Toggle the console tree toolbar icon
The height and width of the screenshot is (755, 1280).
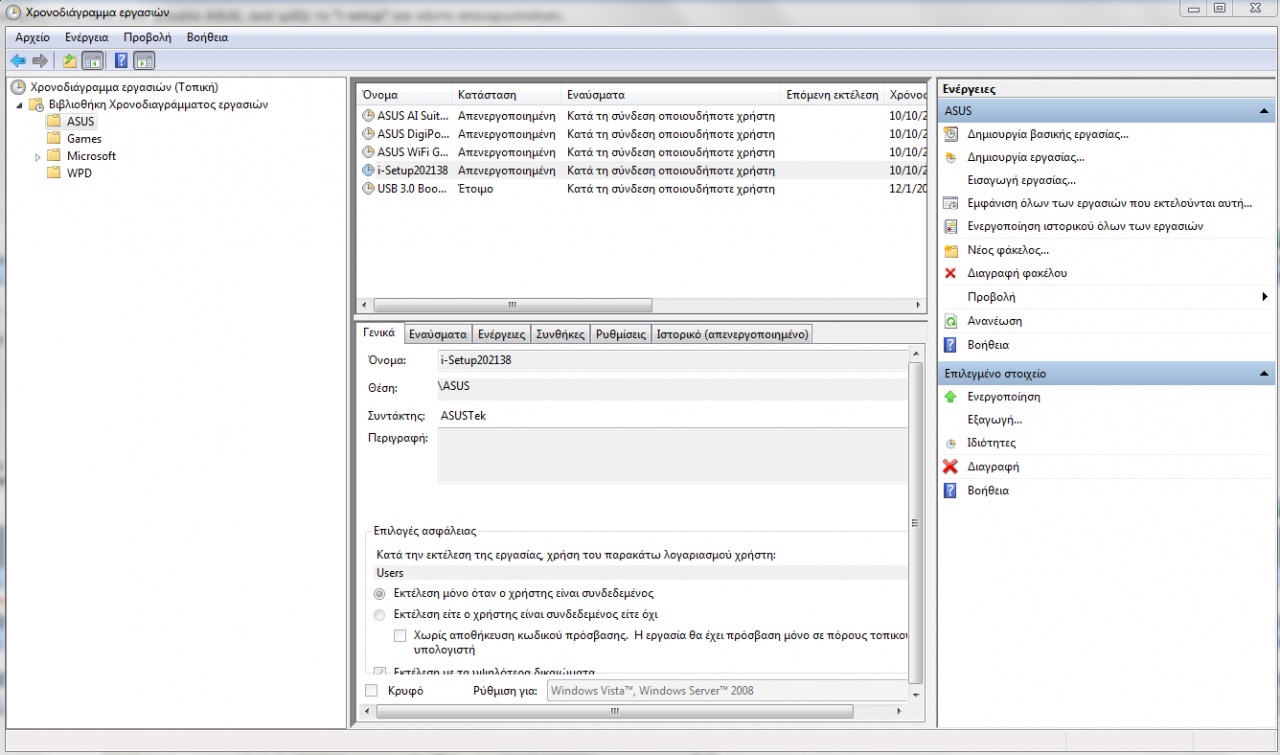(x=92, y=61)
